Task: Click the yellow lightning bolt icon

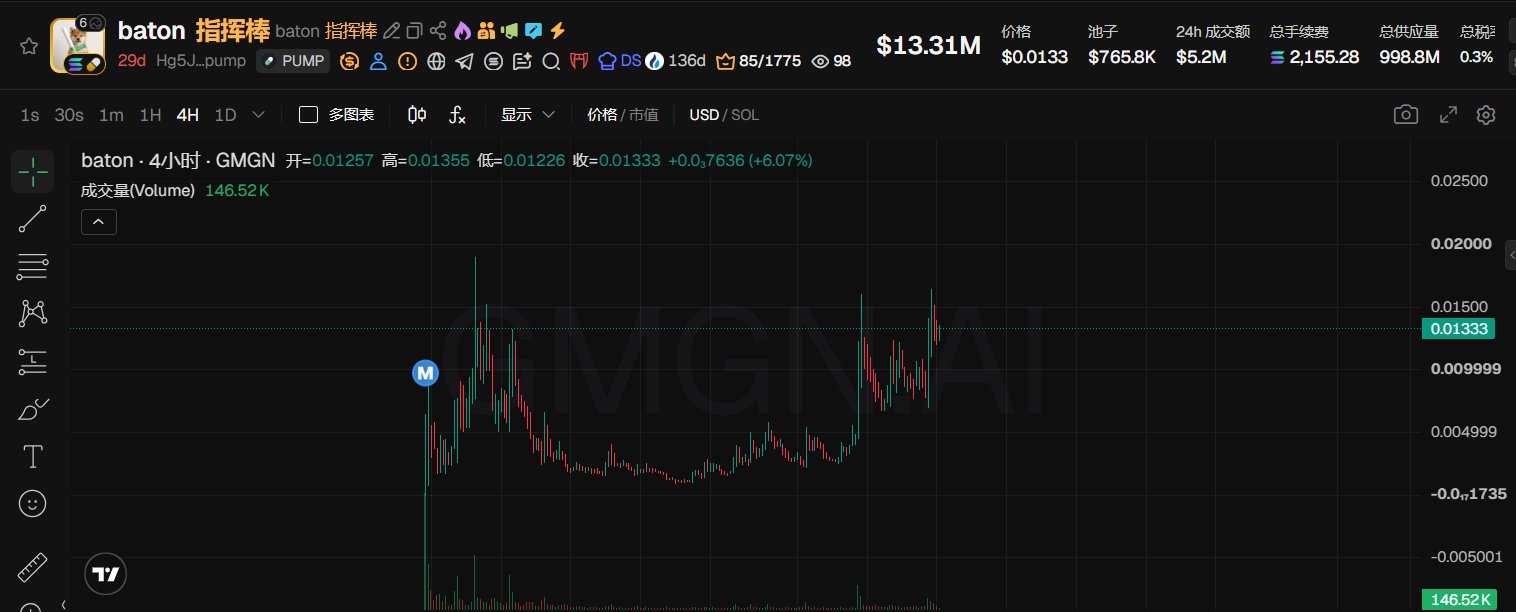Action: click(557, 31)
